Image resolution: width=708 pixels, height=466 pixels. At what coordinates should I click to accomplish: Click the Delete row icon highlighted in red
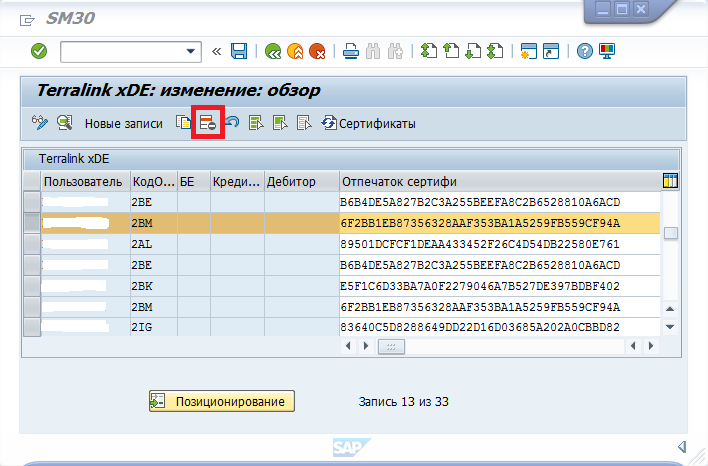208,123
